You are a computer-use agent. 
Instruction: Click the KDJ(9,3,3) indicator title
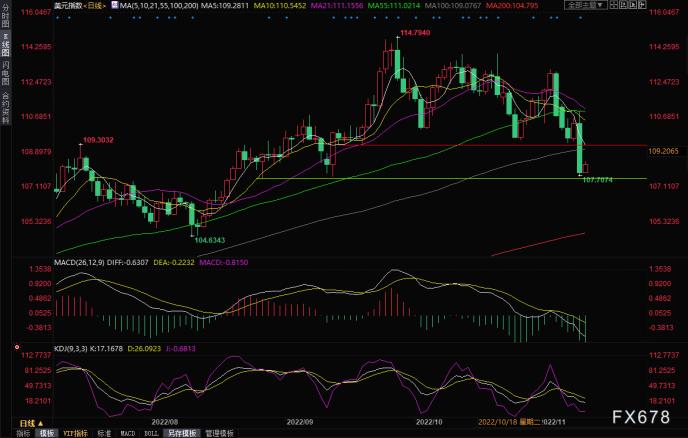pyautogui.click(x=71, y=349)
